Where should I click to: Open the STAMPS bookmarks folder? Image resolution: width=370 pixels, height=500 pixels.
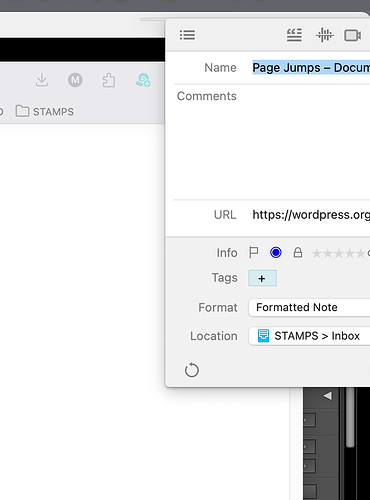tap(45, 112)
